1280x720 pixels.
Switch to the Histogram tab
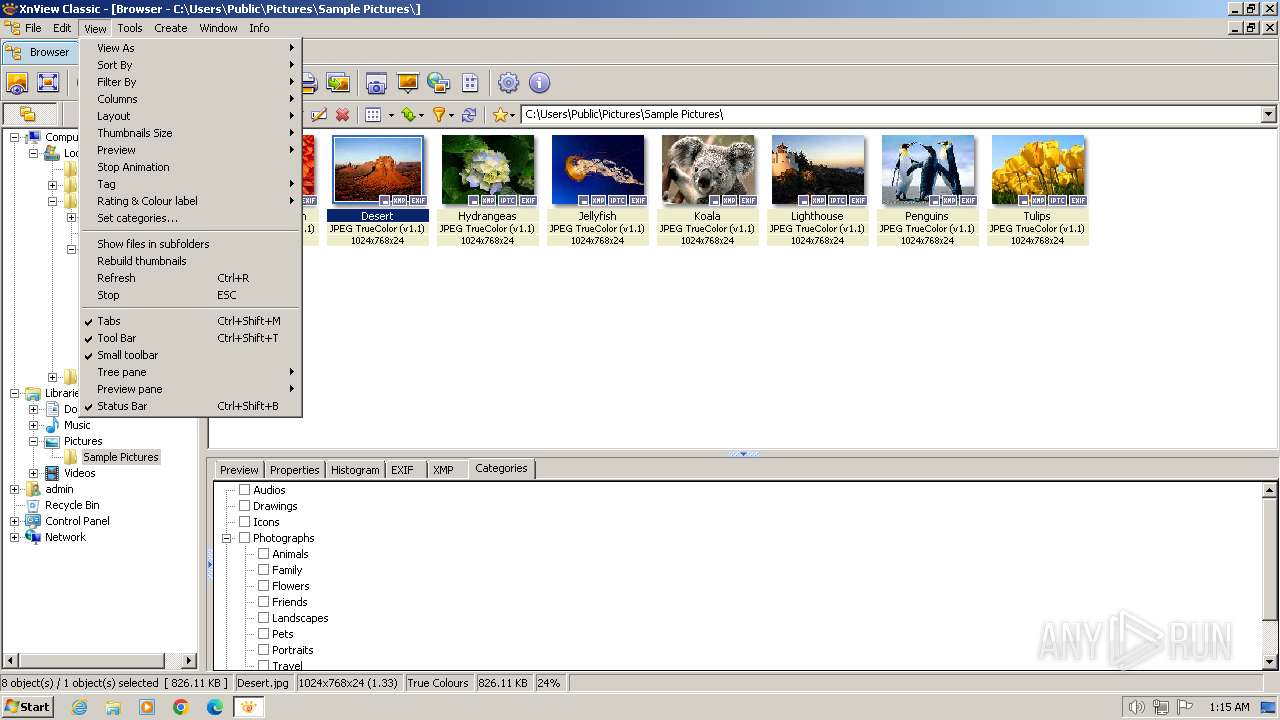pos(355,470)
